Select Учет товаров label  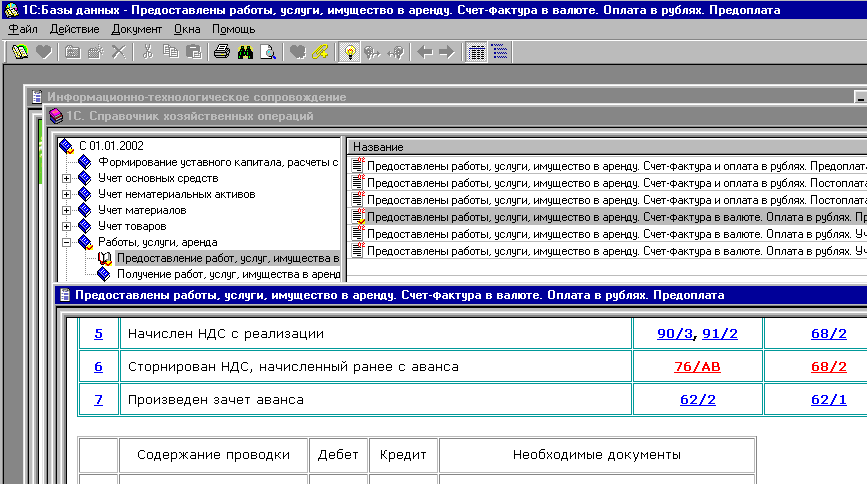tap(132, 226)
